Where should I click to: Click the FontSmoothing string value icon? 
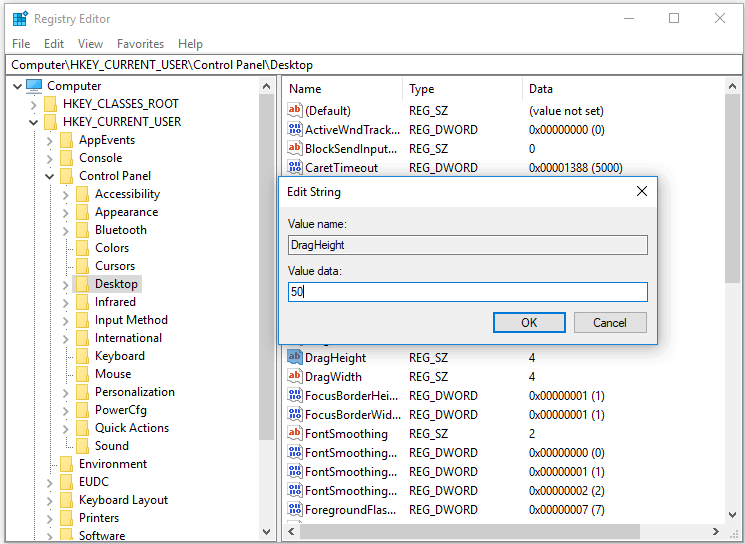point(295,434)
